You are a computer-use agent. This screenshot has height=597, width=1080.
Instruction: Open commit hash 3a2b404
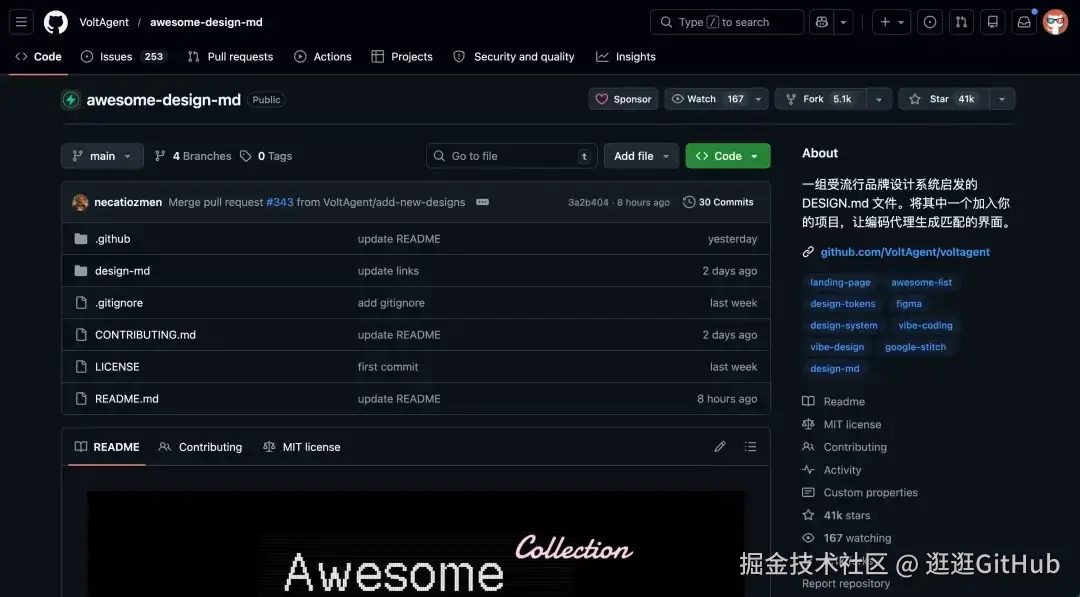(588, 202)
